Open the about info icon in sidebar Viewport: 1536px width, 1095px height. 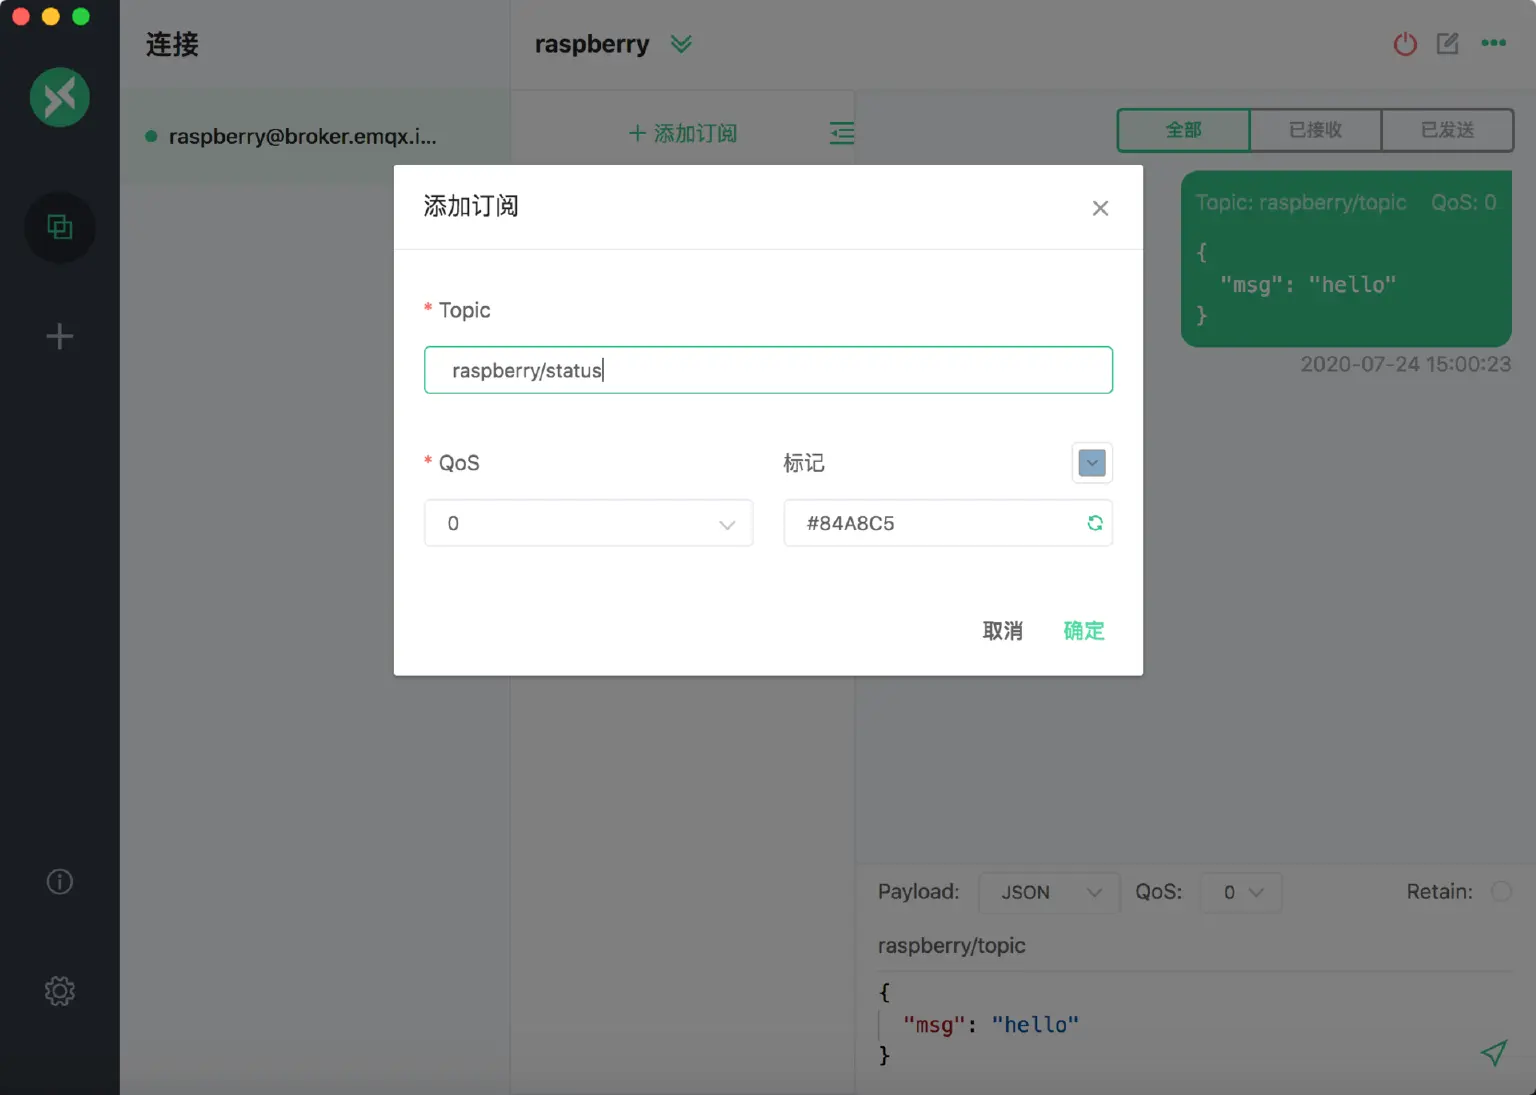click(60, 881)
